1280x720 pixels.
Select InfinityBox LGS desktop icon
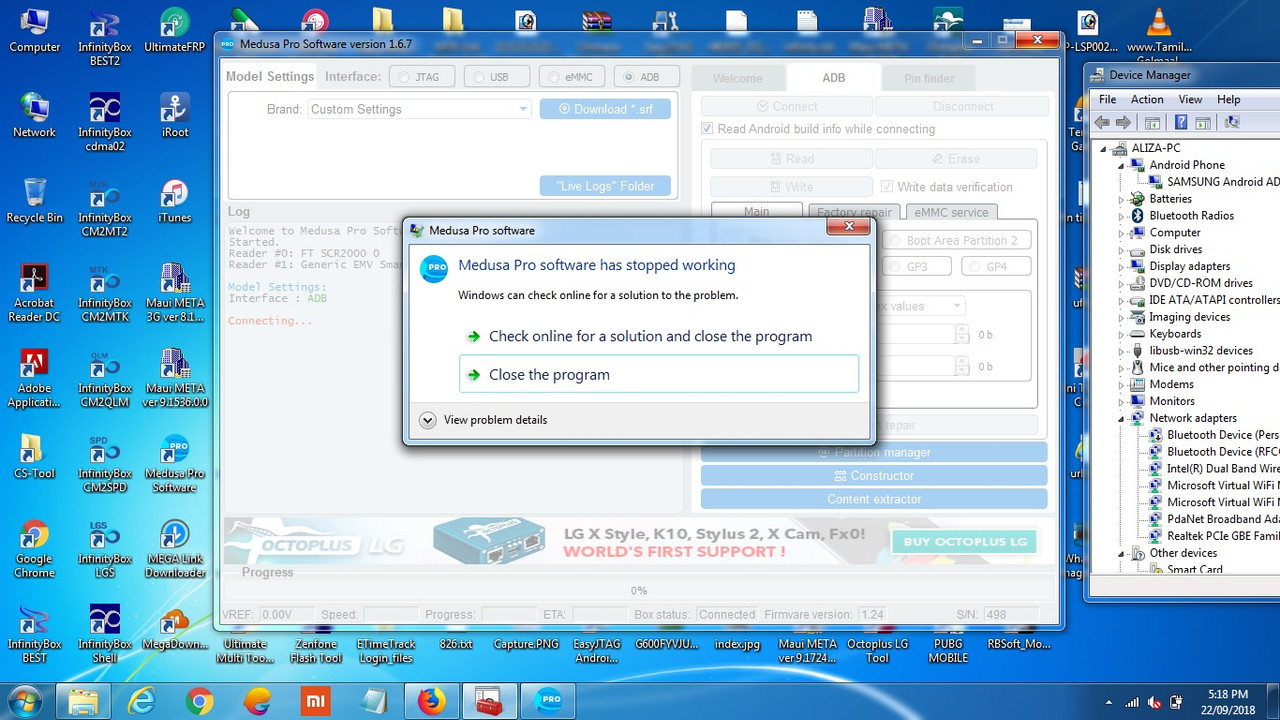pos(104,548)
